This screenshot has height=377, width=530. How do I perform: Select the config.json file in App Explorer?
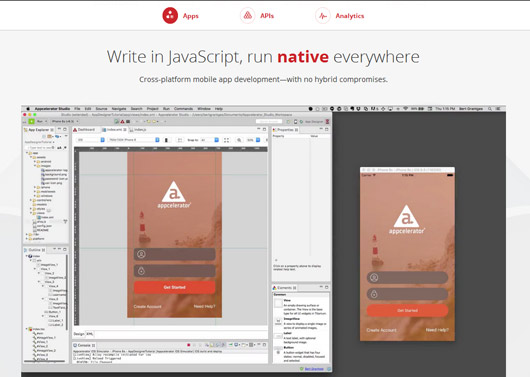click(x=42, y=226)
